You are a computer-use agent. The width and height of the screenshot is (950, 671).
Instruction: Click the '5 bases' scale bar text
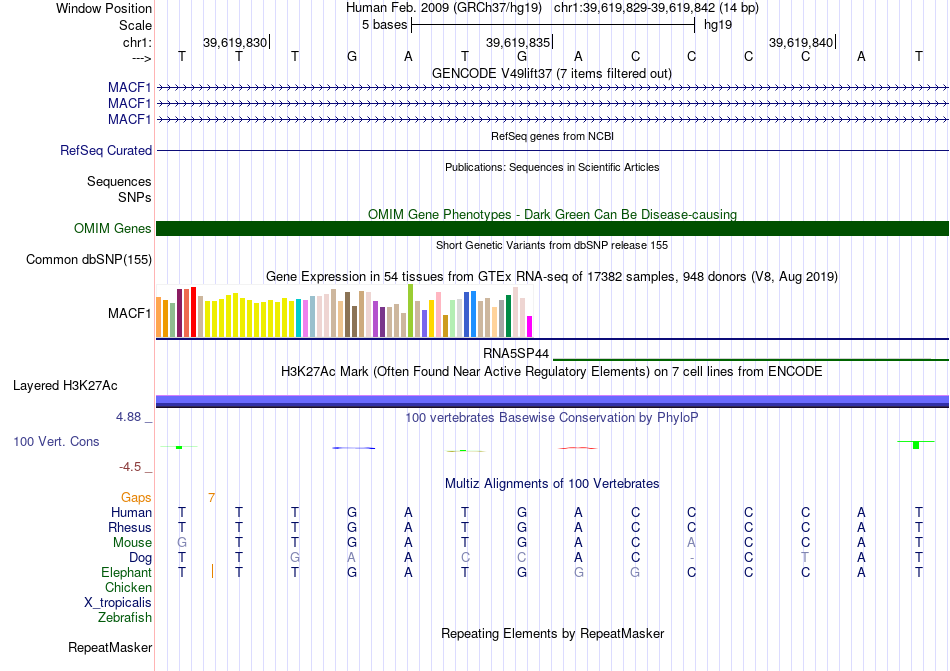[385, 25]
